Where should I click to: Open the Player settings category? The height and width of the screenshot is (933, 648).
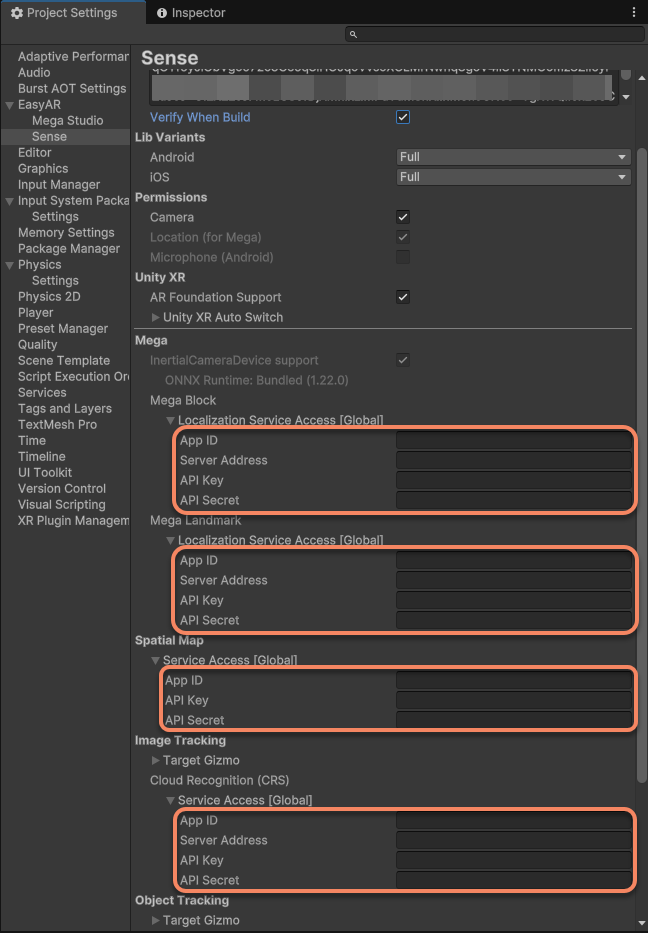(x=36, y=313)
